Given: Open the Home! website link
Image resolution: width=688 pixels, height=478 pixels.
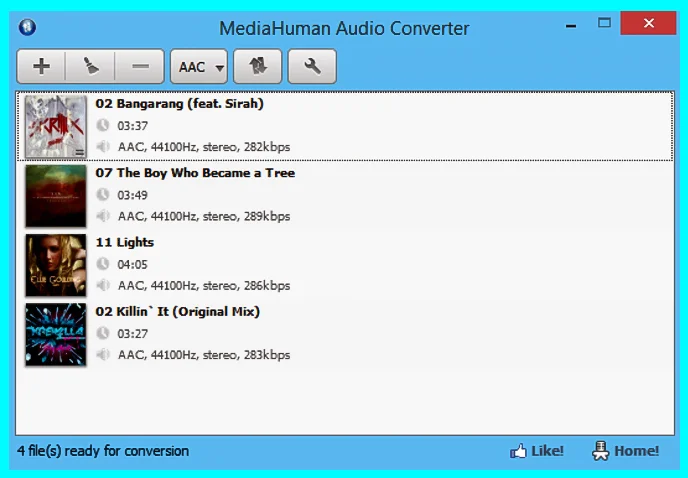Looking at the screenshot, I should (x=625, y=451).
